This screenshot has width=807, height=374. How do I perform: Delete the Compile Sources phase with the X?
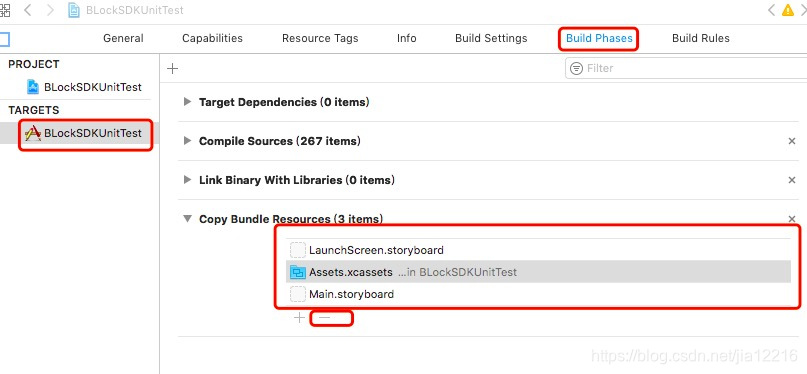[792, 141]
